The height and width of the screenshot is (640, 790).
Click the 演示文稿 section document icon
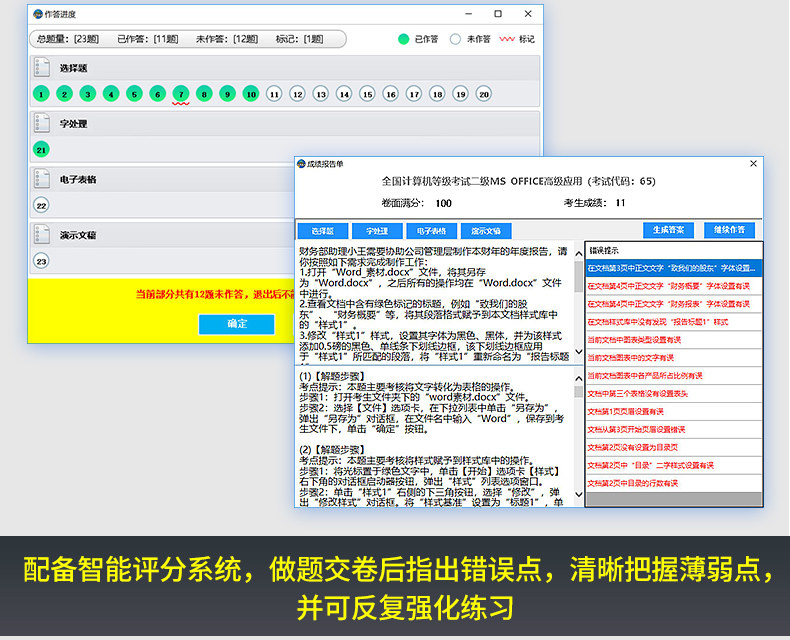[x=42, y=235]
